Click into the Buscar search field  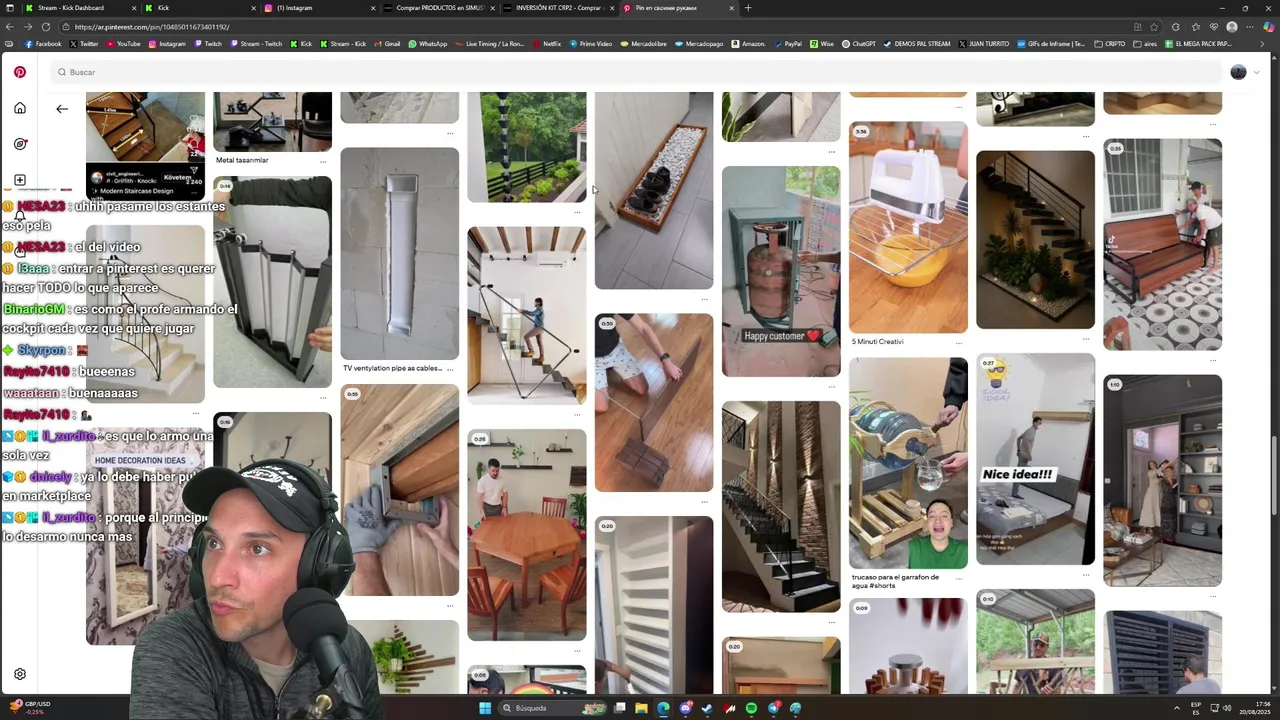coord(637,72)
